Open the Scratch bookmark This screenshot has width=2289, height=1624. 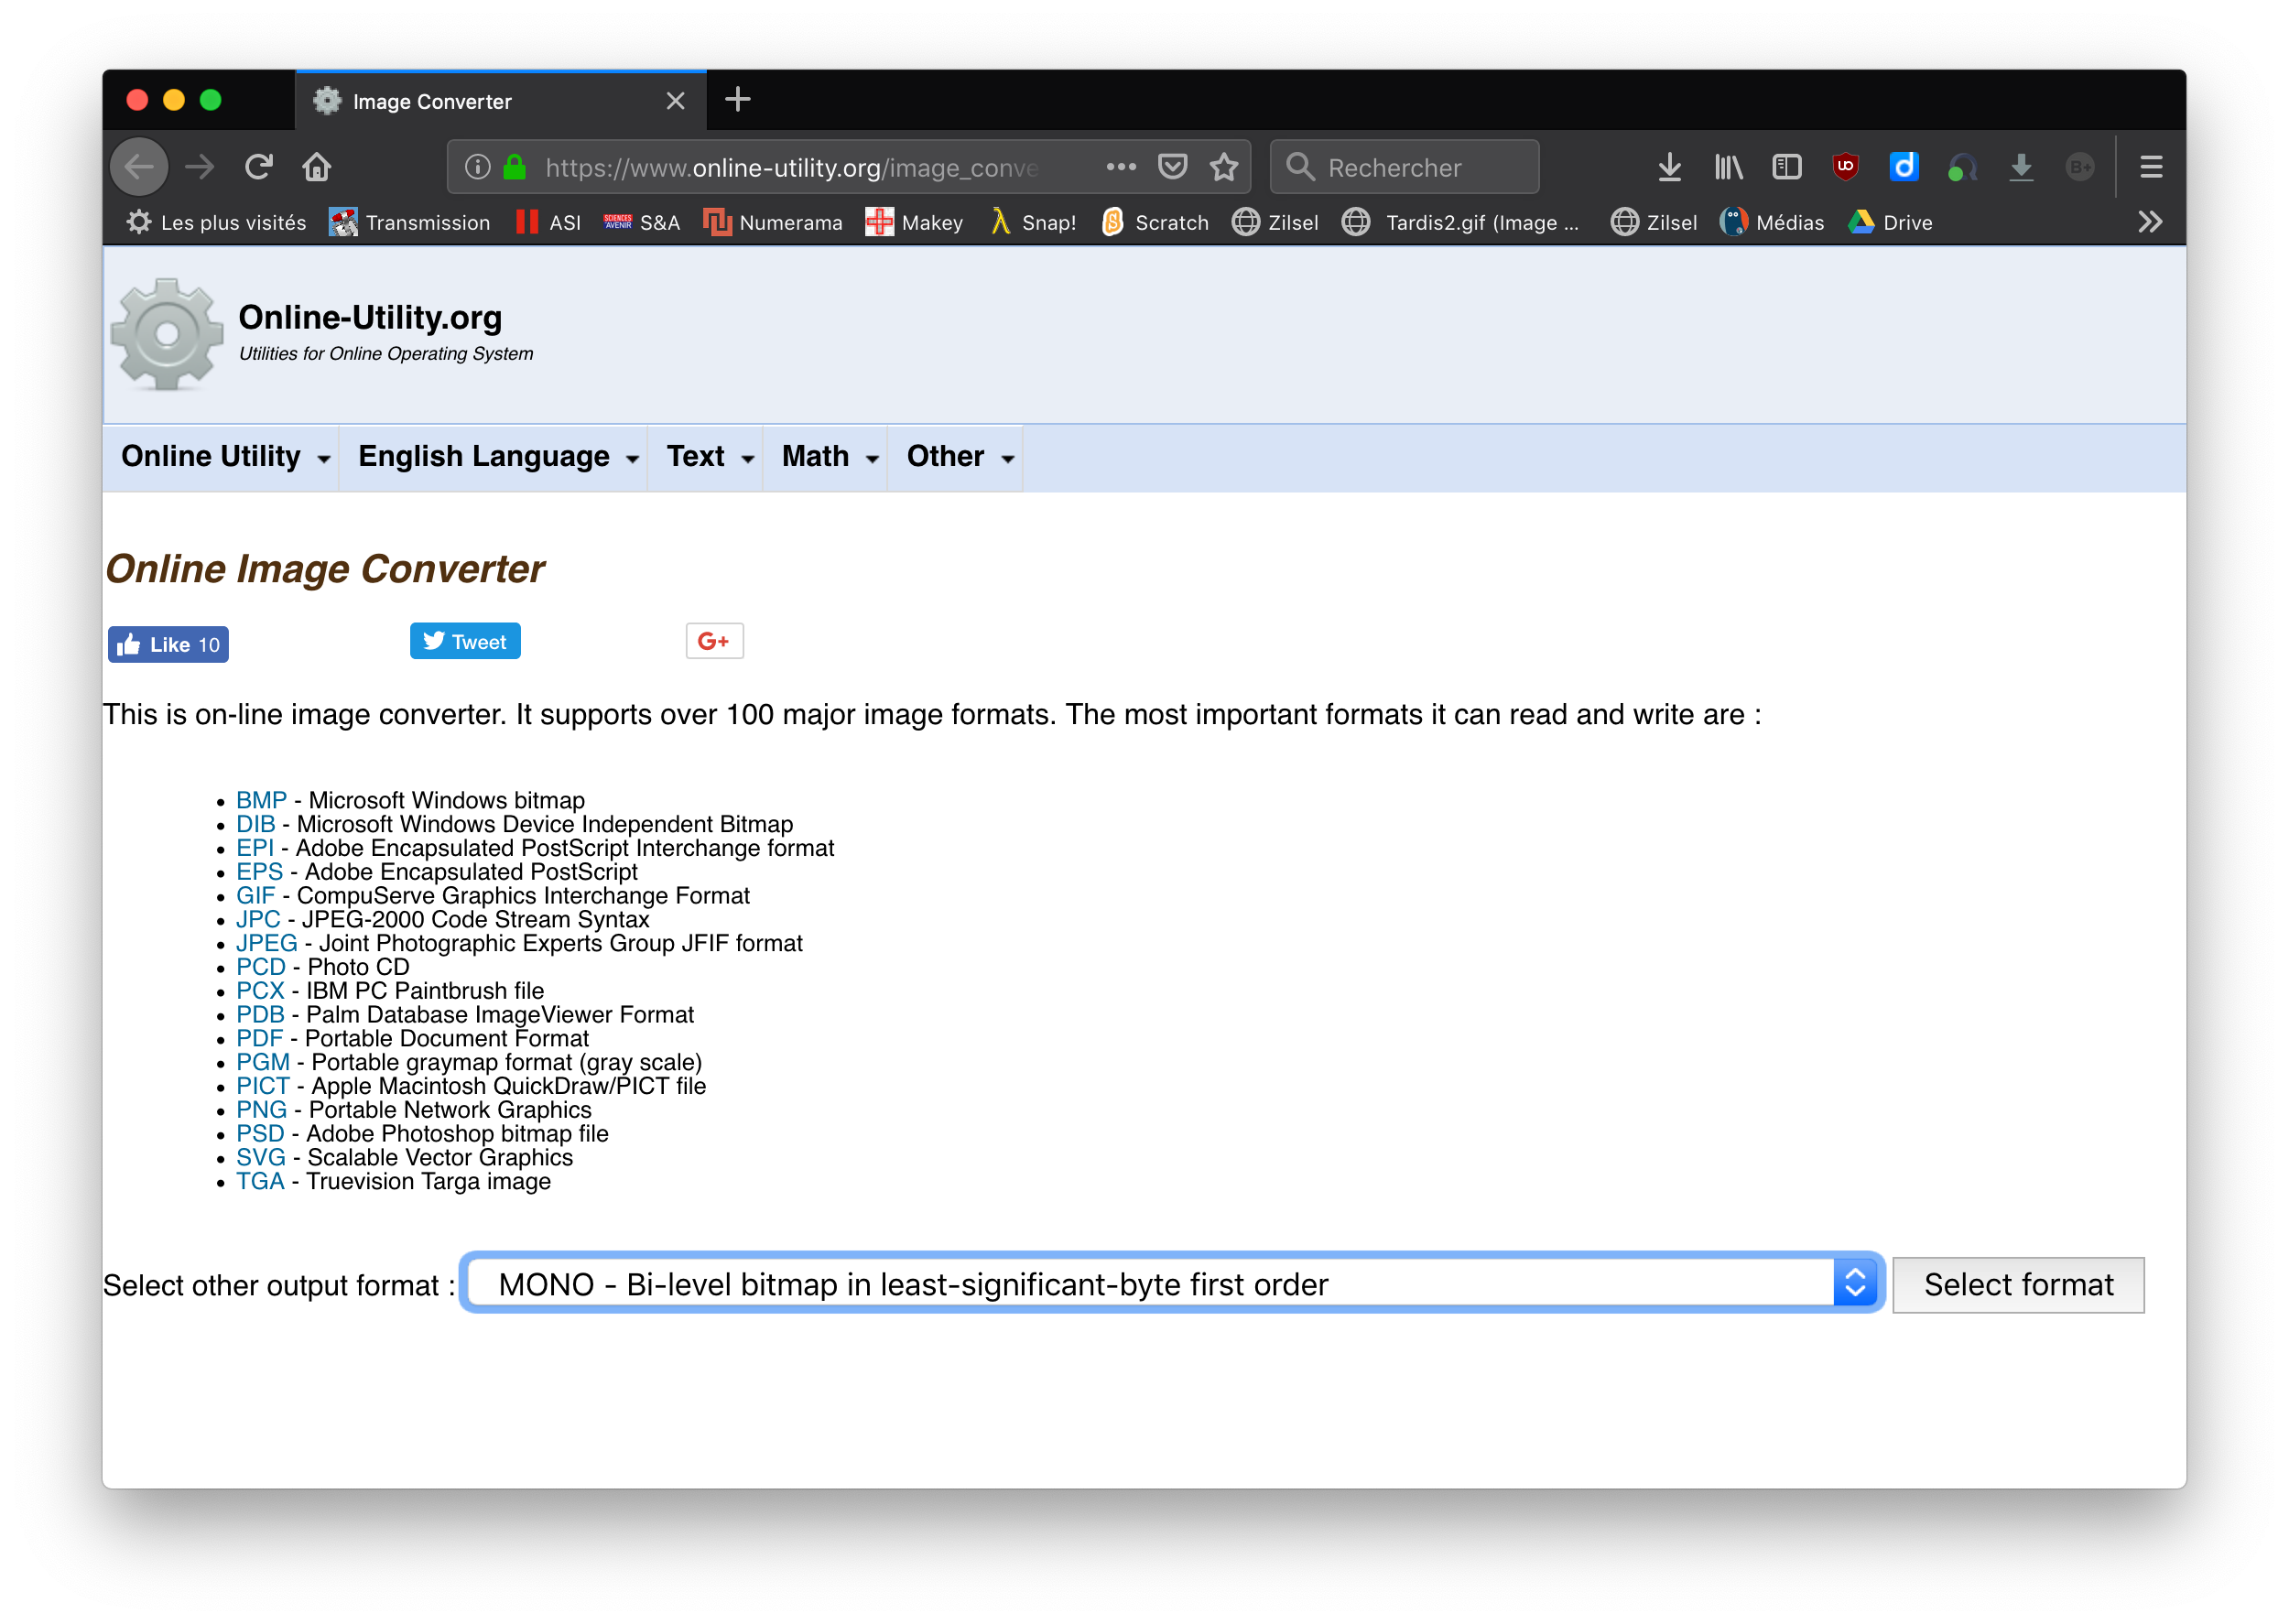tap(1155, 222)
